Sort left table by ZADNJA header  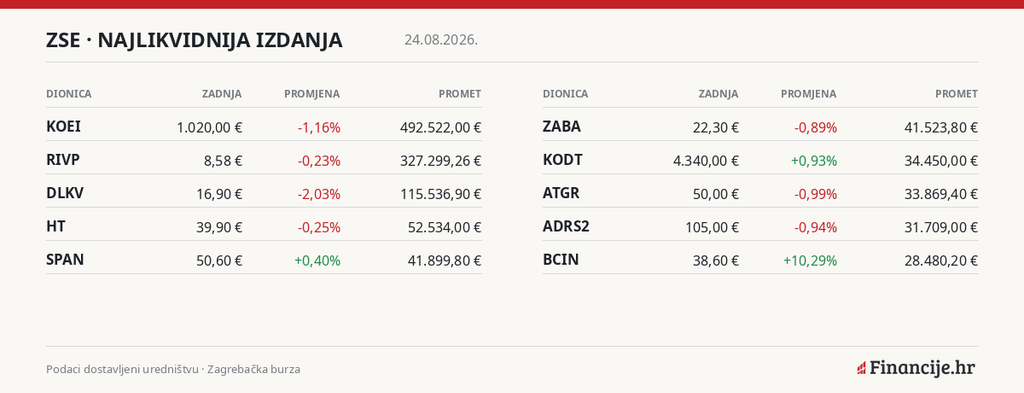(221, 94)
